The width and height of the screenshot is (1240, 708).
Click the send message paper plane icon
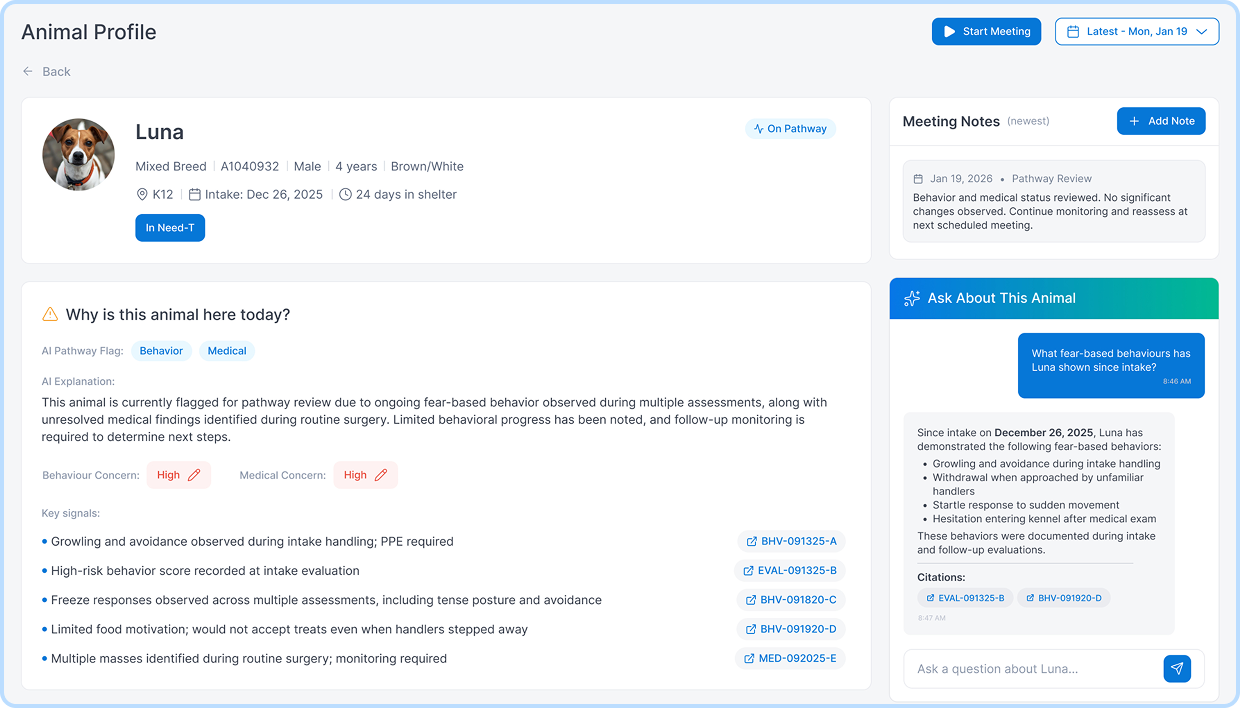(1177, 669)
